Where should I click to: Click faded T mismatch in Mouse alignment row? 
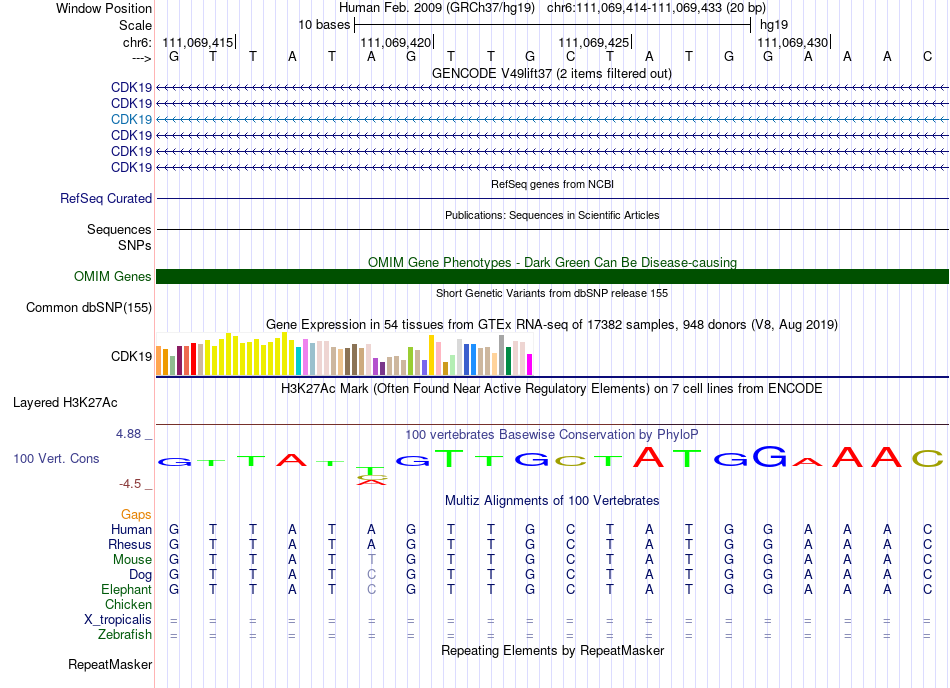point(371,560)
